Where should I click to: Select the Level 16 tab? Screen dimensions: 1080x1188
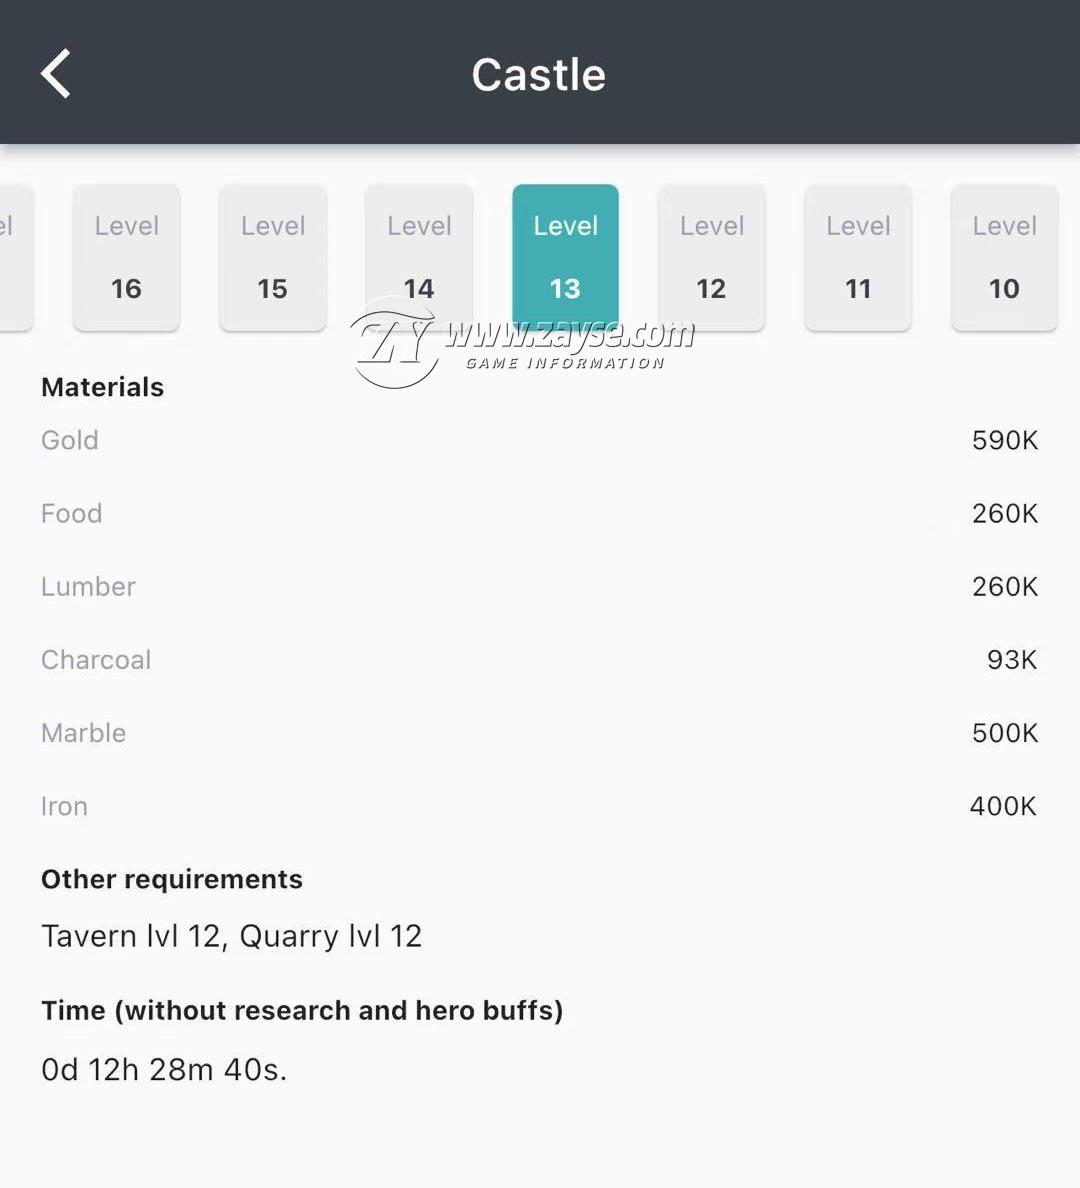click(x=127, y=258)
